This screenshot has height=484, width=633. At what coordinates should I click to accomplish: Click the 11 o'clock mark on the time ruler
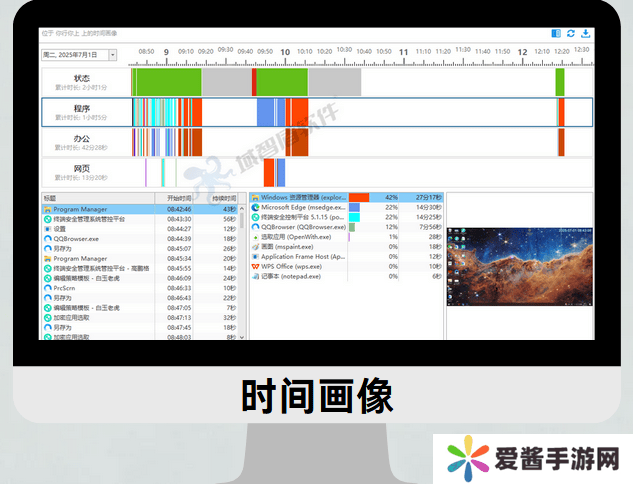tap(403, 52)
